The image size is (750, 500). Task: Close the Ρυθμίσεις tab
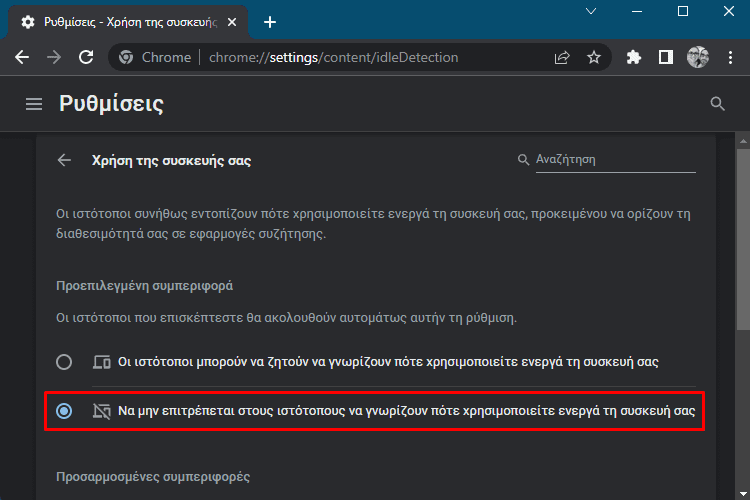(x=232, y=22)
